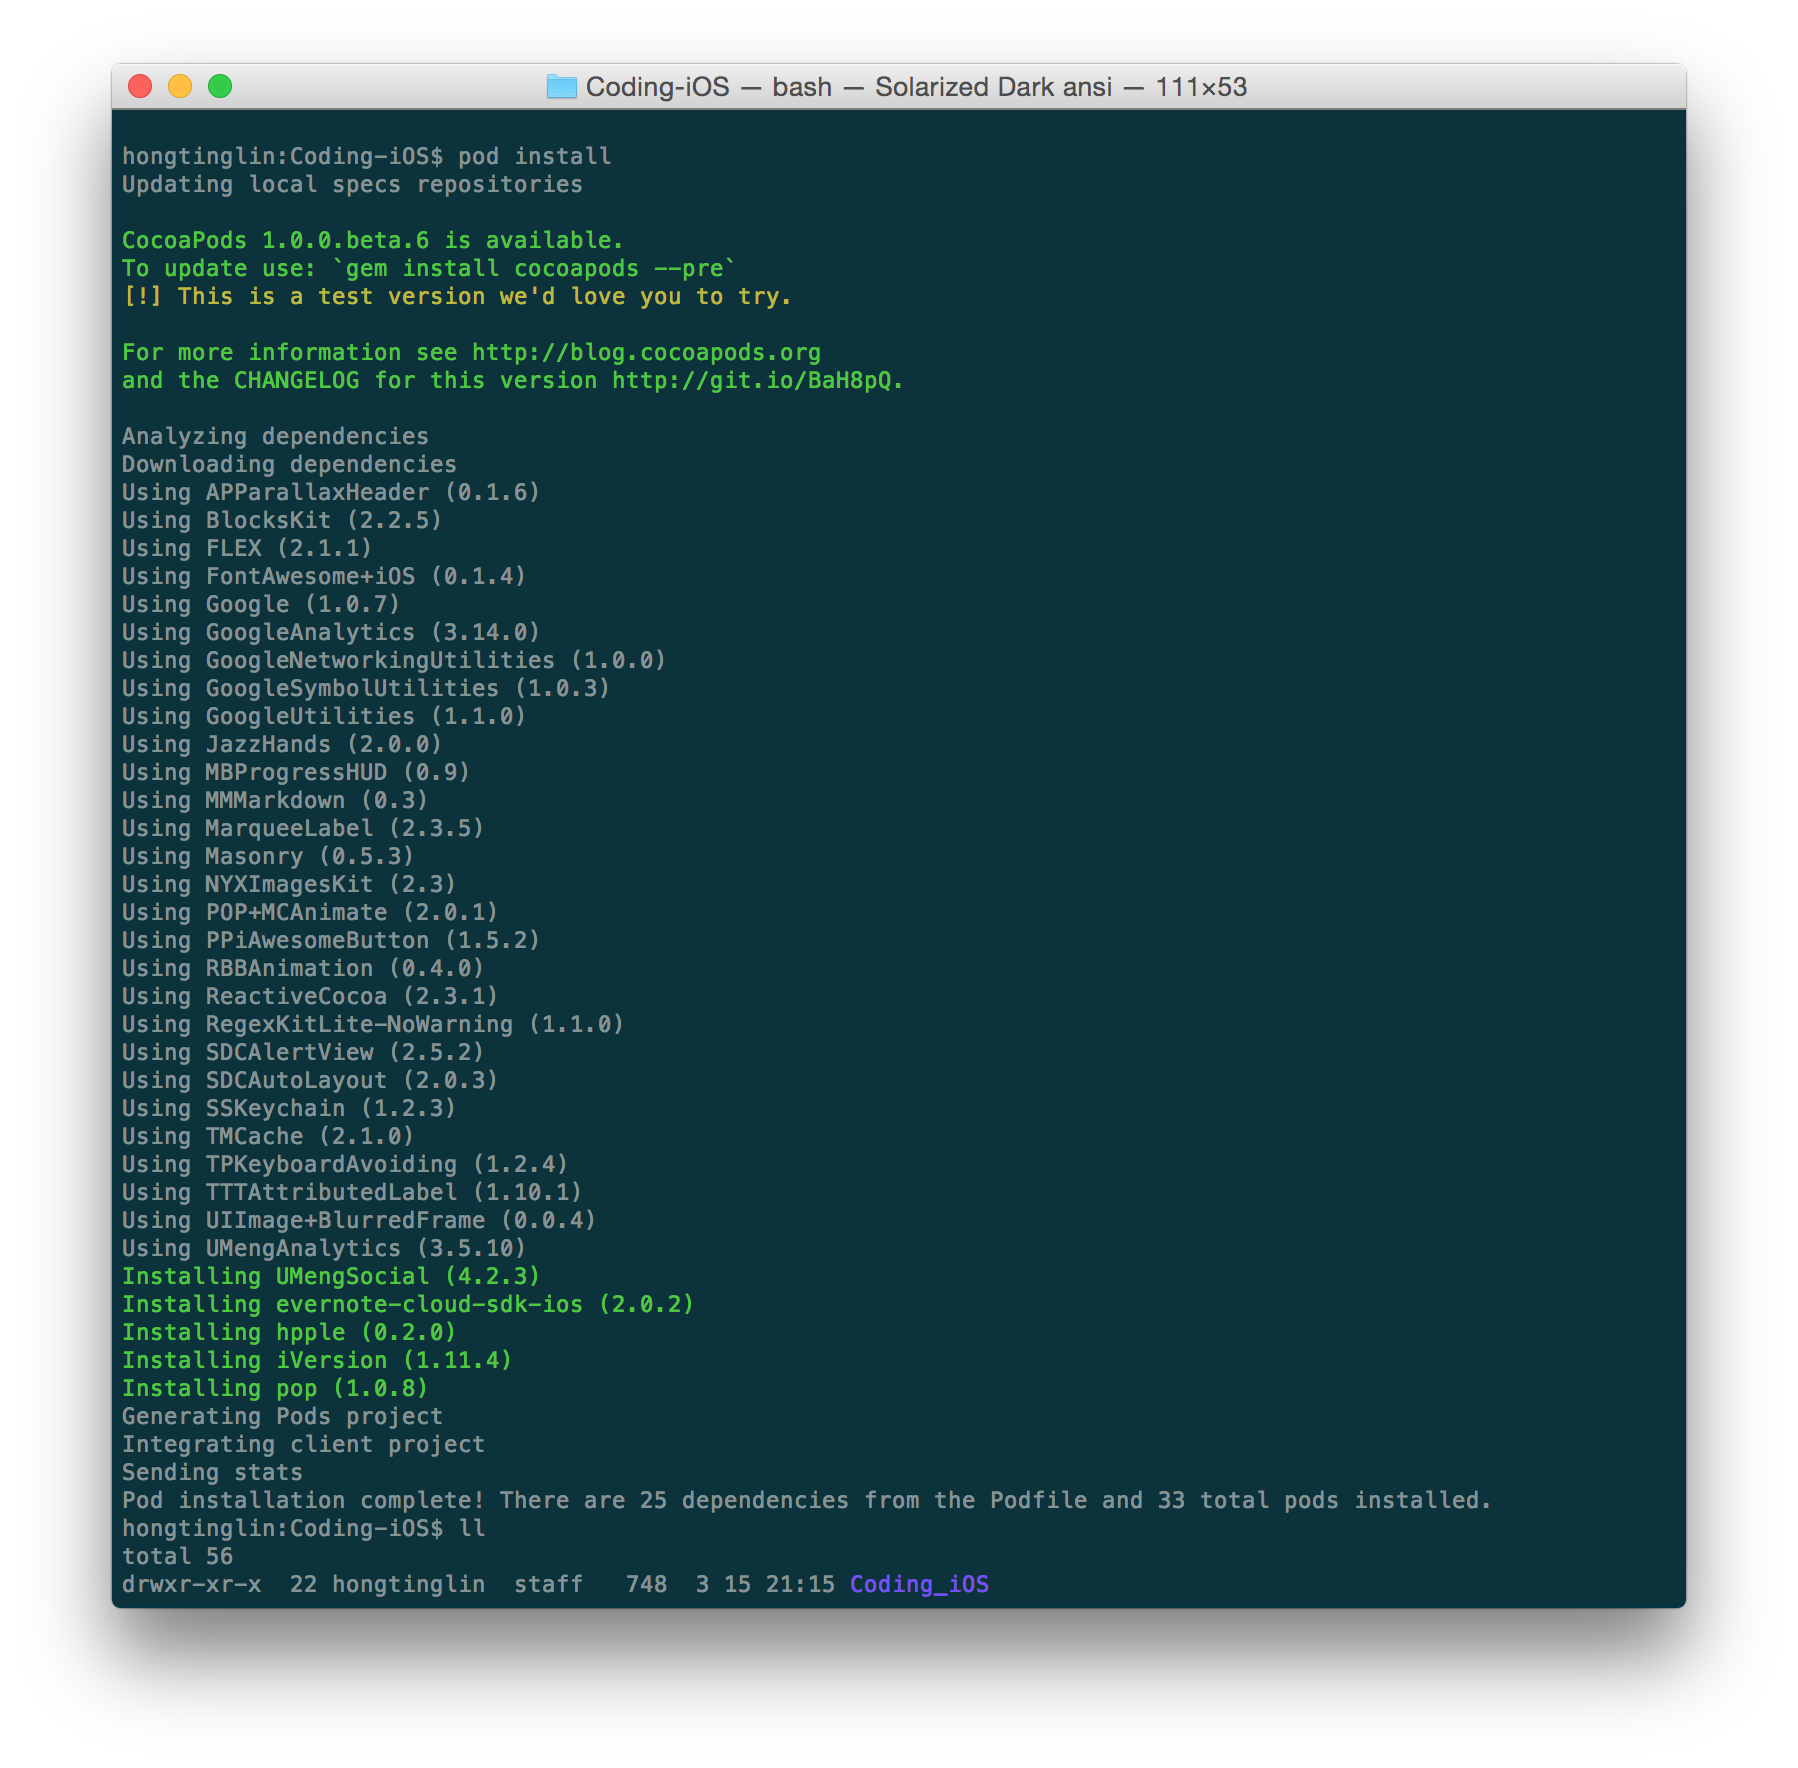
Task: Click the window title text Coding-iOS
Action: pyautogui.click(x=657, y=87)
